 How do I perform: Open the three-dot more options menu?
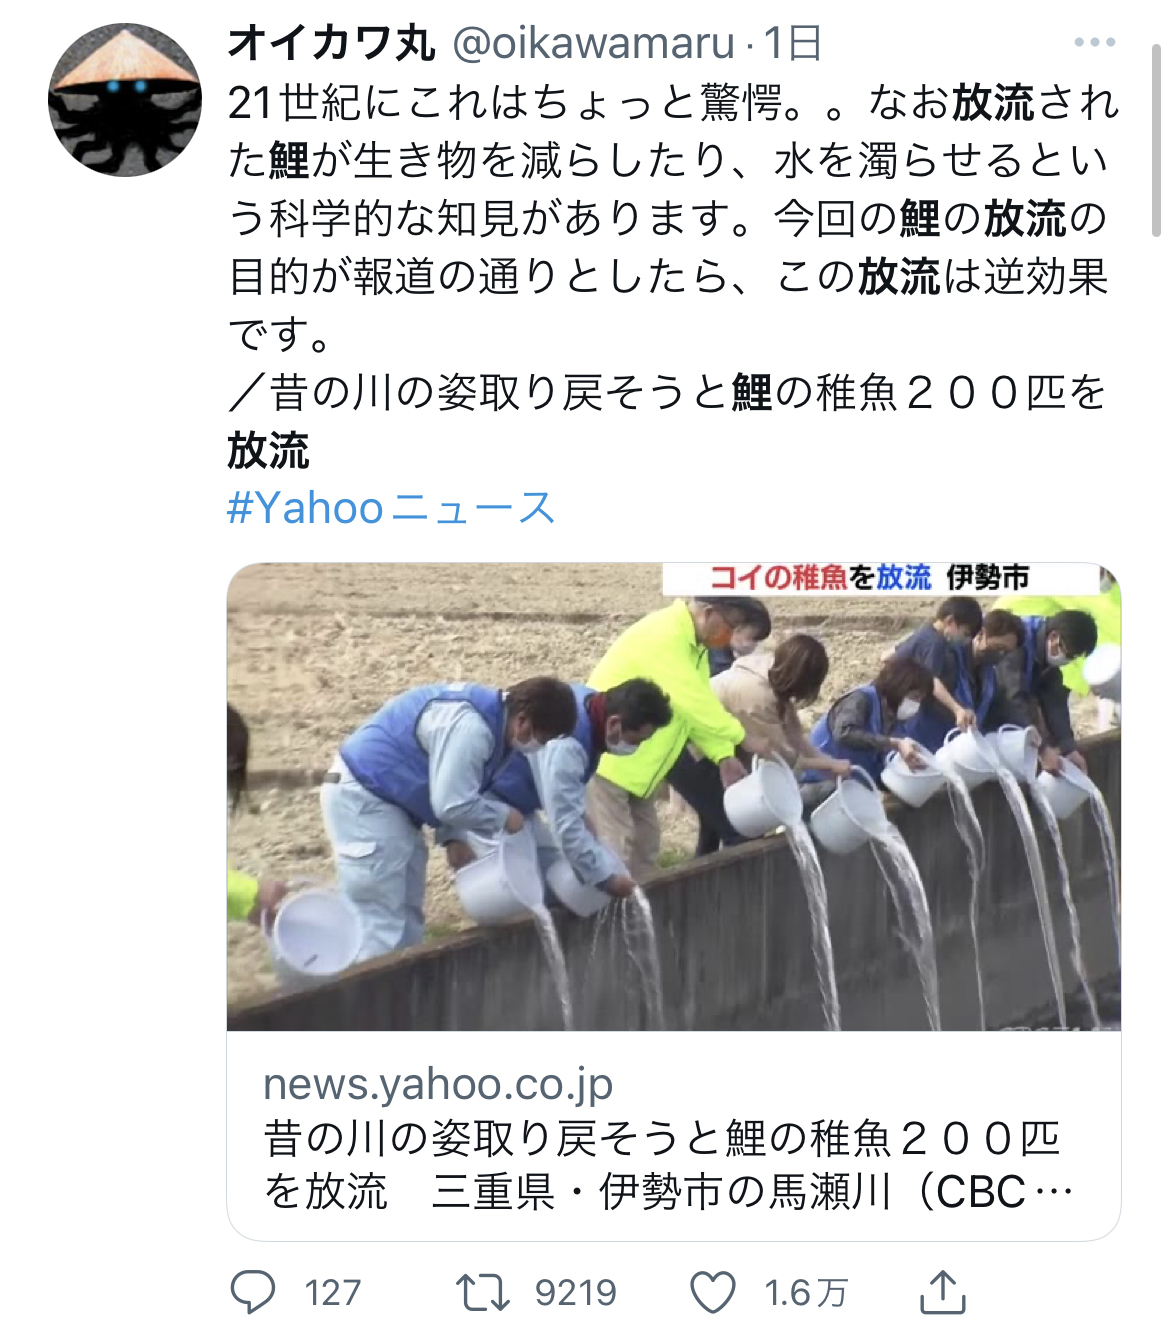coord(1094,42)
